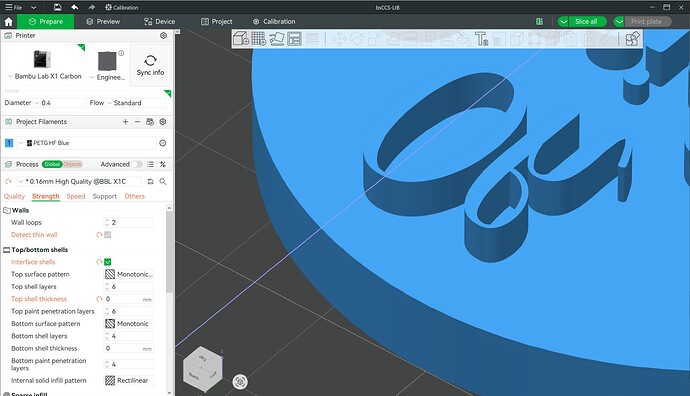
Task: Click the Add model cube icon in viewport toolbar
Action: click(241, 39)
